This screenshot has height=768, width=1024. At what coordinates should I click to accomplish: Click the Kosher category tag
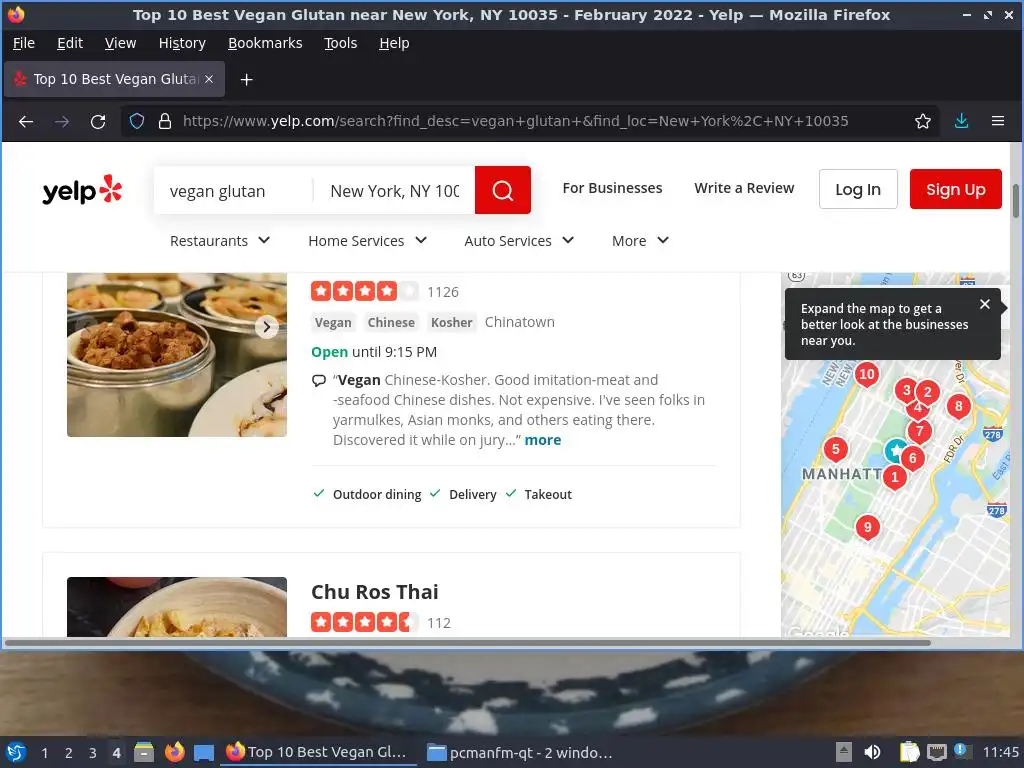[451, 323]
